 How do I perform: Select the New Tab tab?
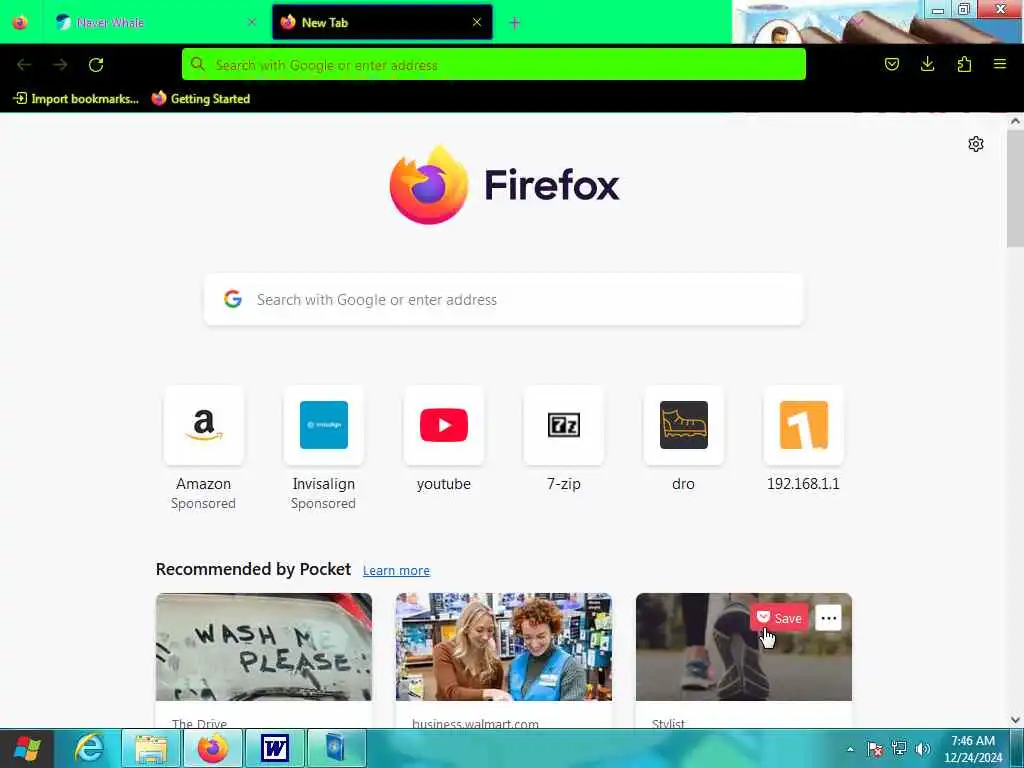tap(382, 22)
